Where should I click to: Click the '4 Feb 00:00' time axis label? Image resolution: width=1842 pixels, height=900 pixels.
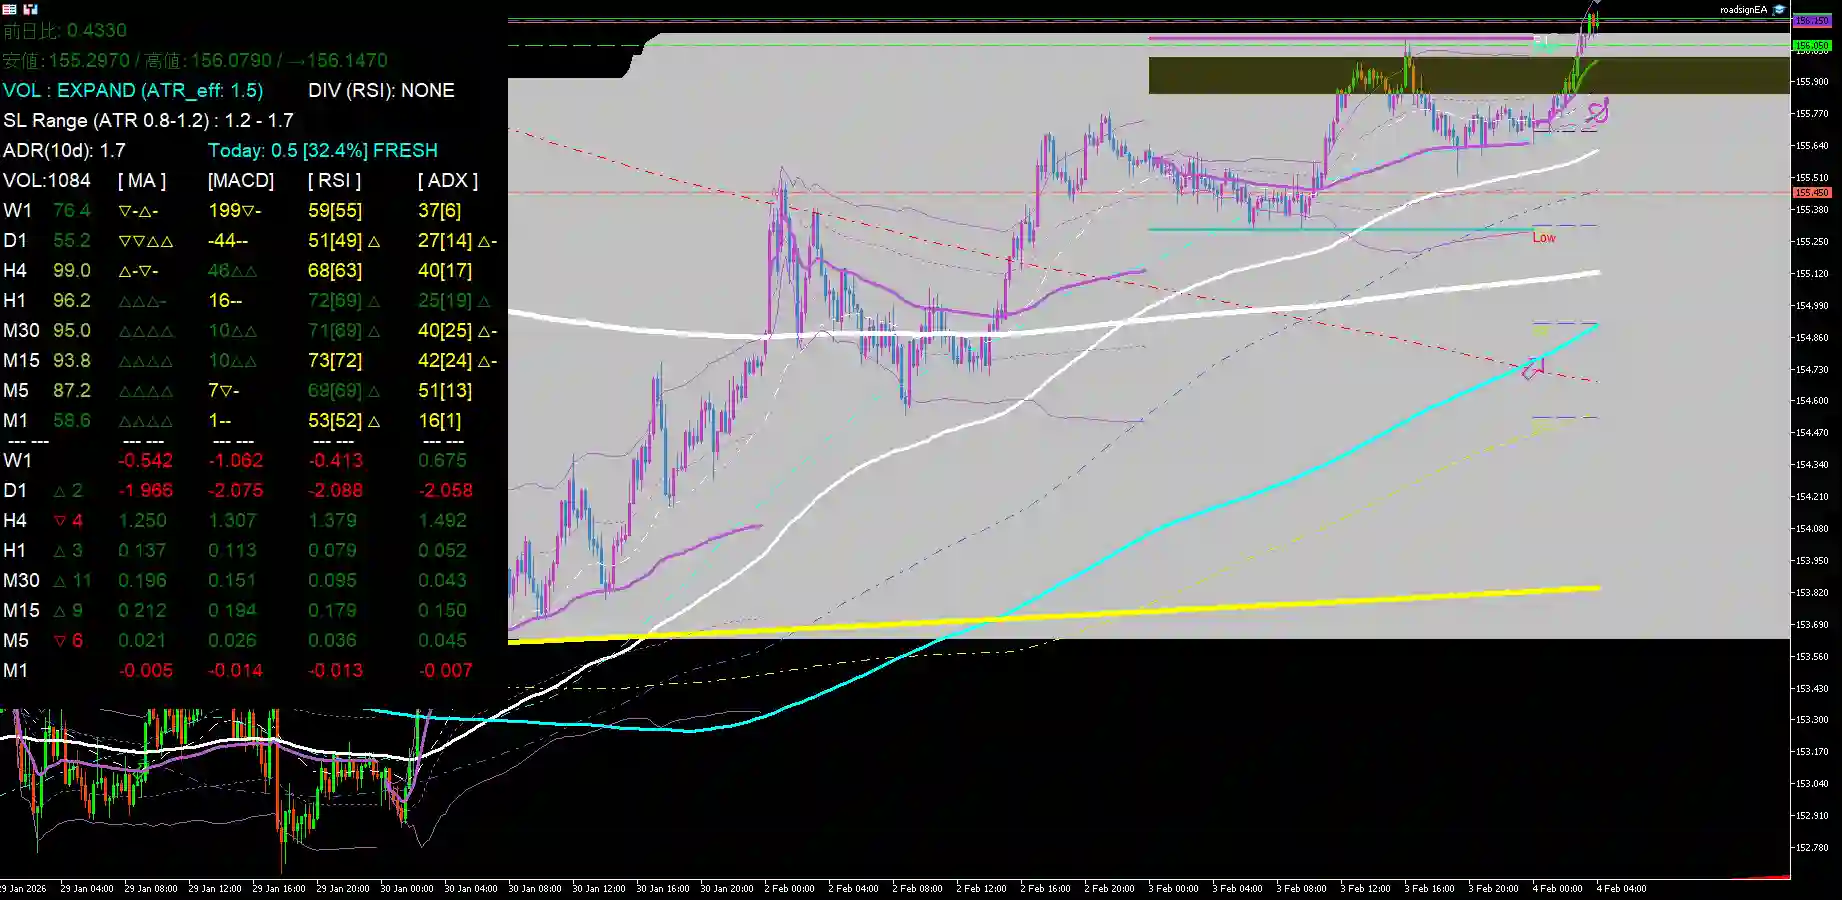pos(1558,888)
